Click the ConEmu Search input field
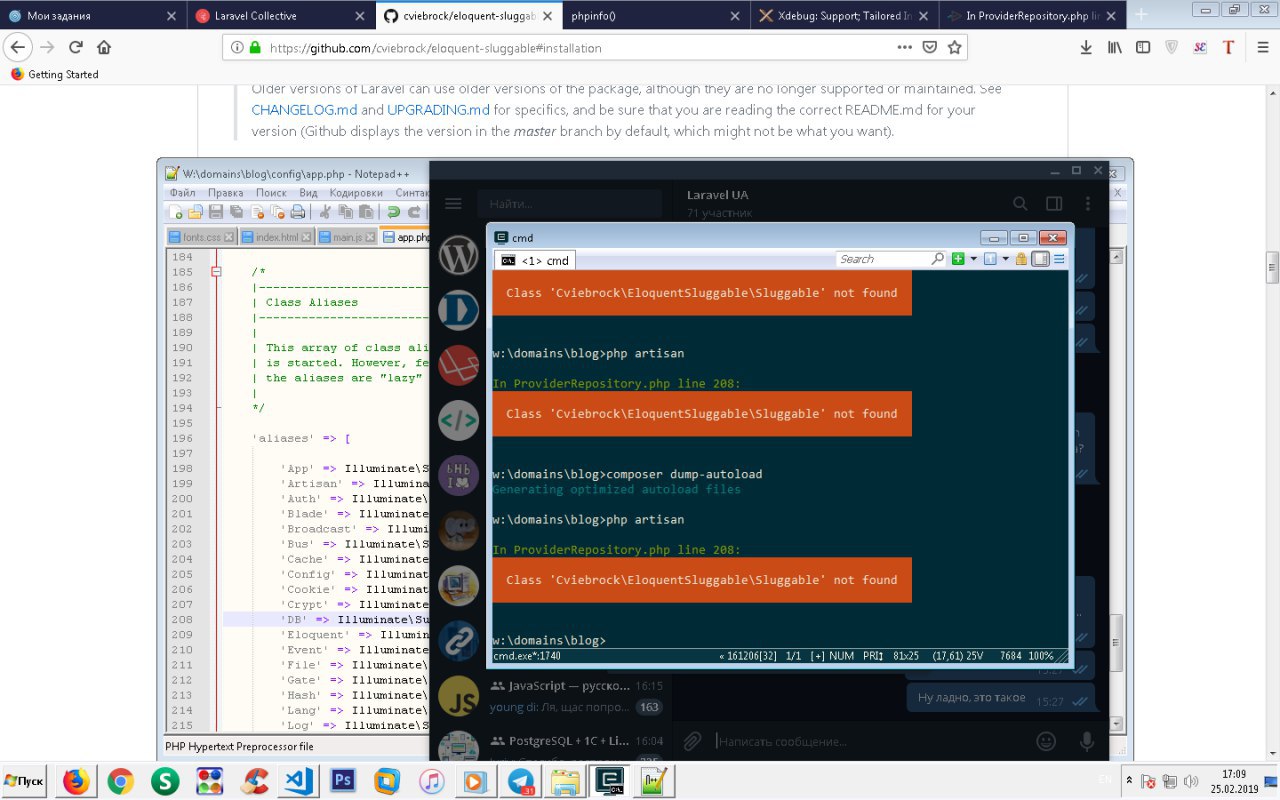Viewport: 1280px width, 800px height. pyautogui.click(x=891, y=259)
